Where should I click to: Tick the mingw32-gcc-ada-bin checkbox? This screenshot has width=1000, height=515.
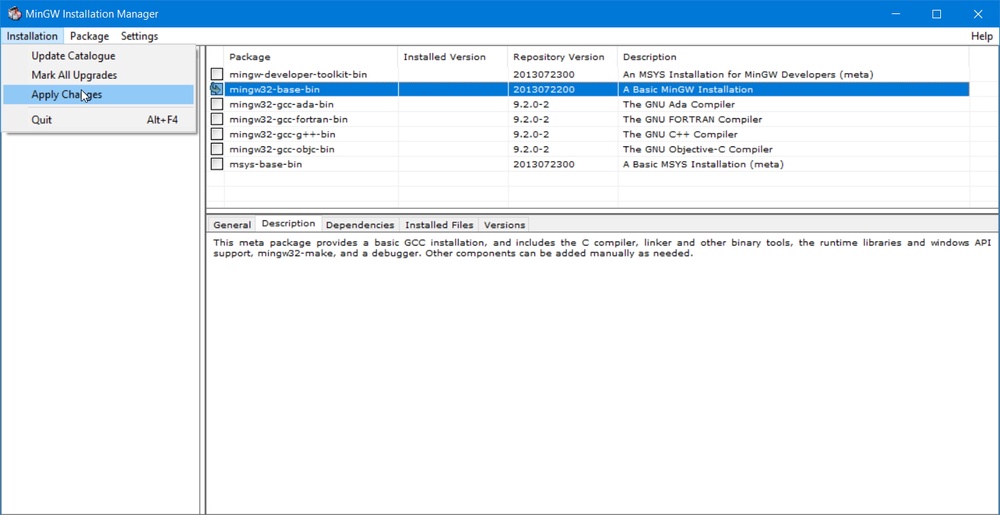tap(217, 104)
